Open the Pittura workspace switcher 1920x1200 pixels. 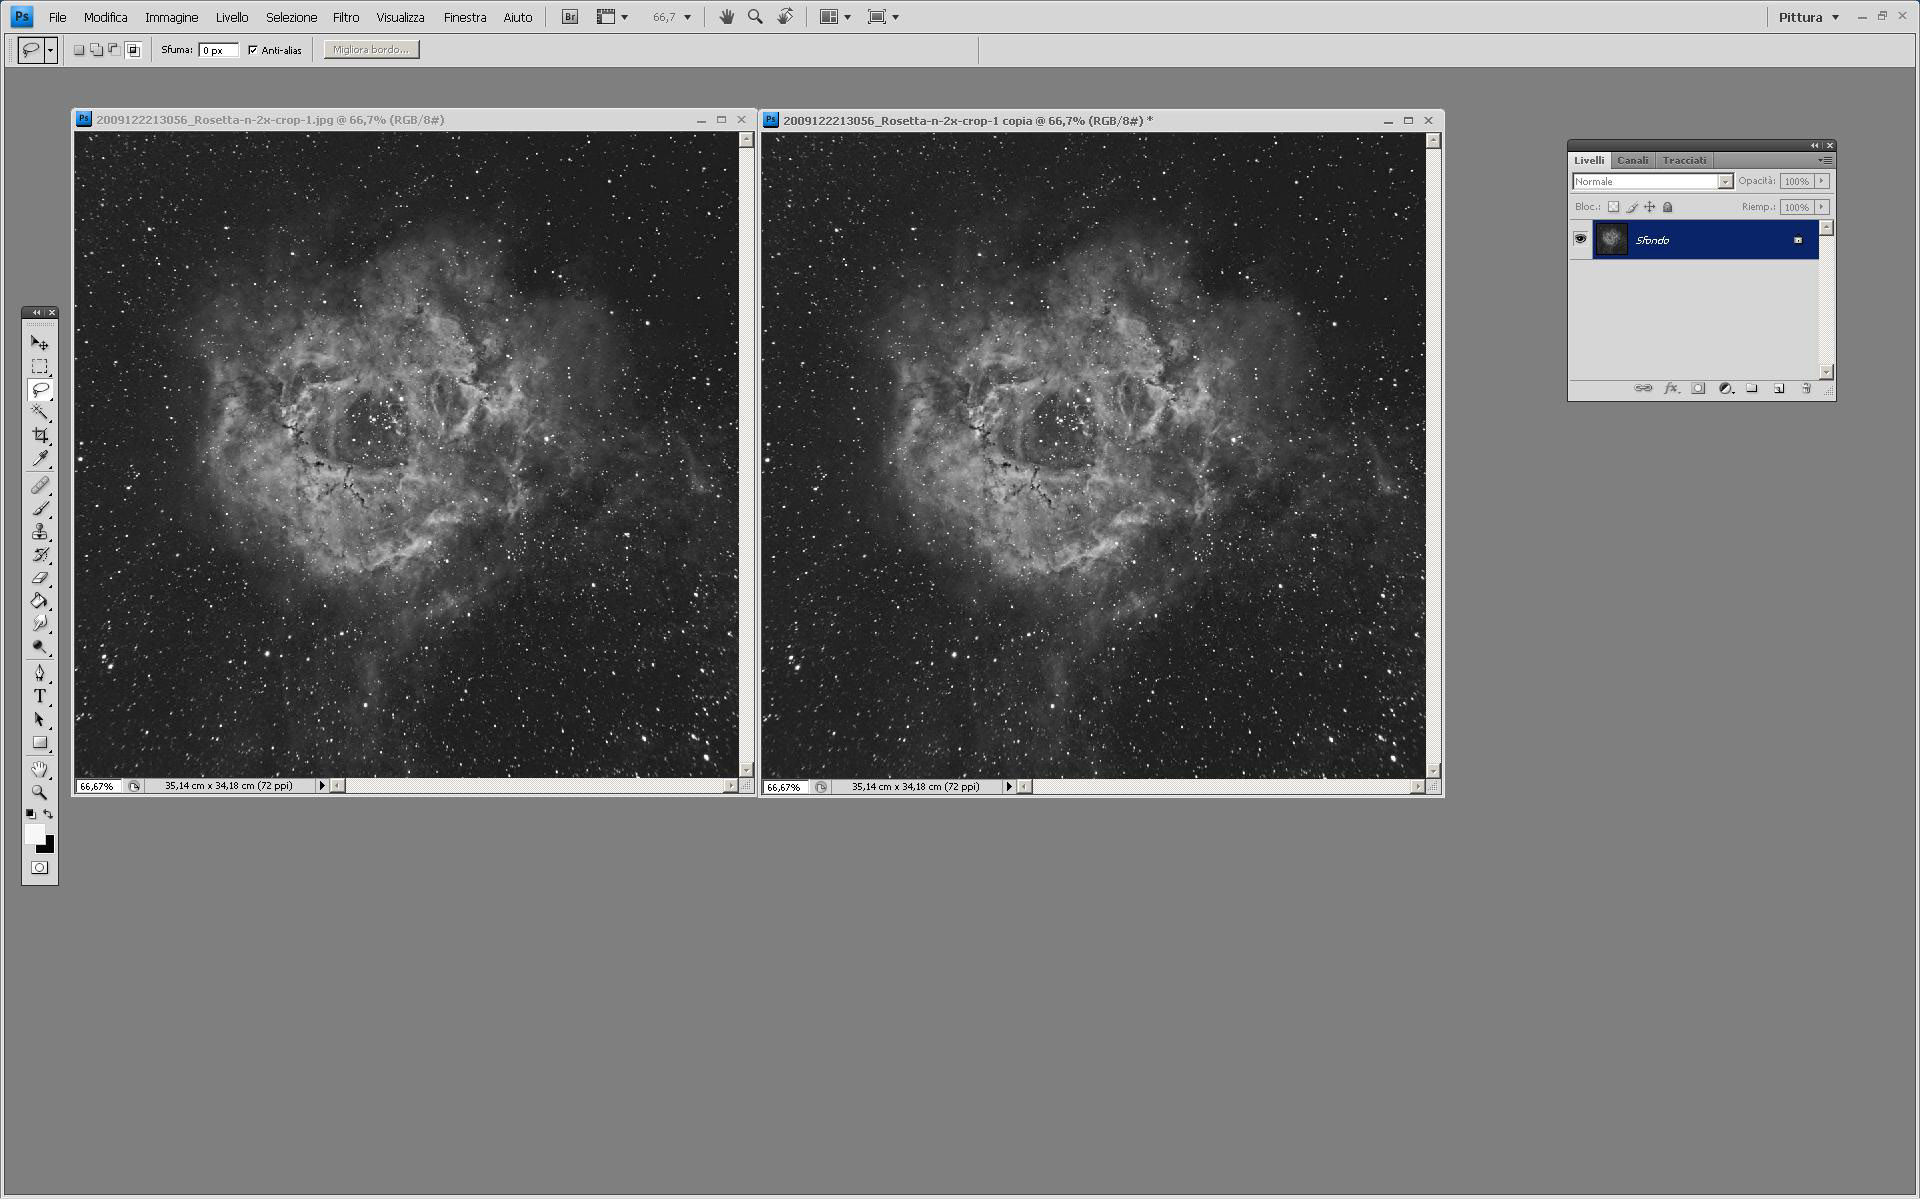click(1808, 17)
